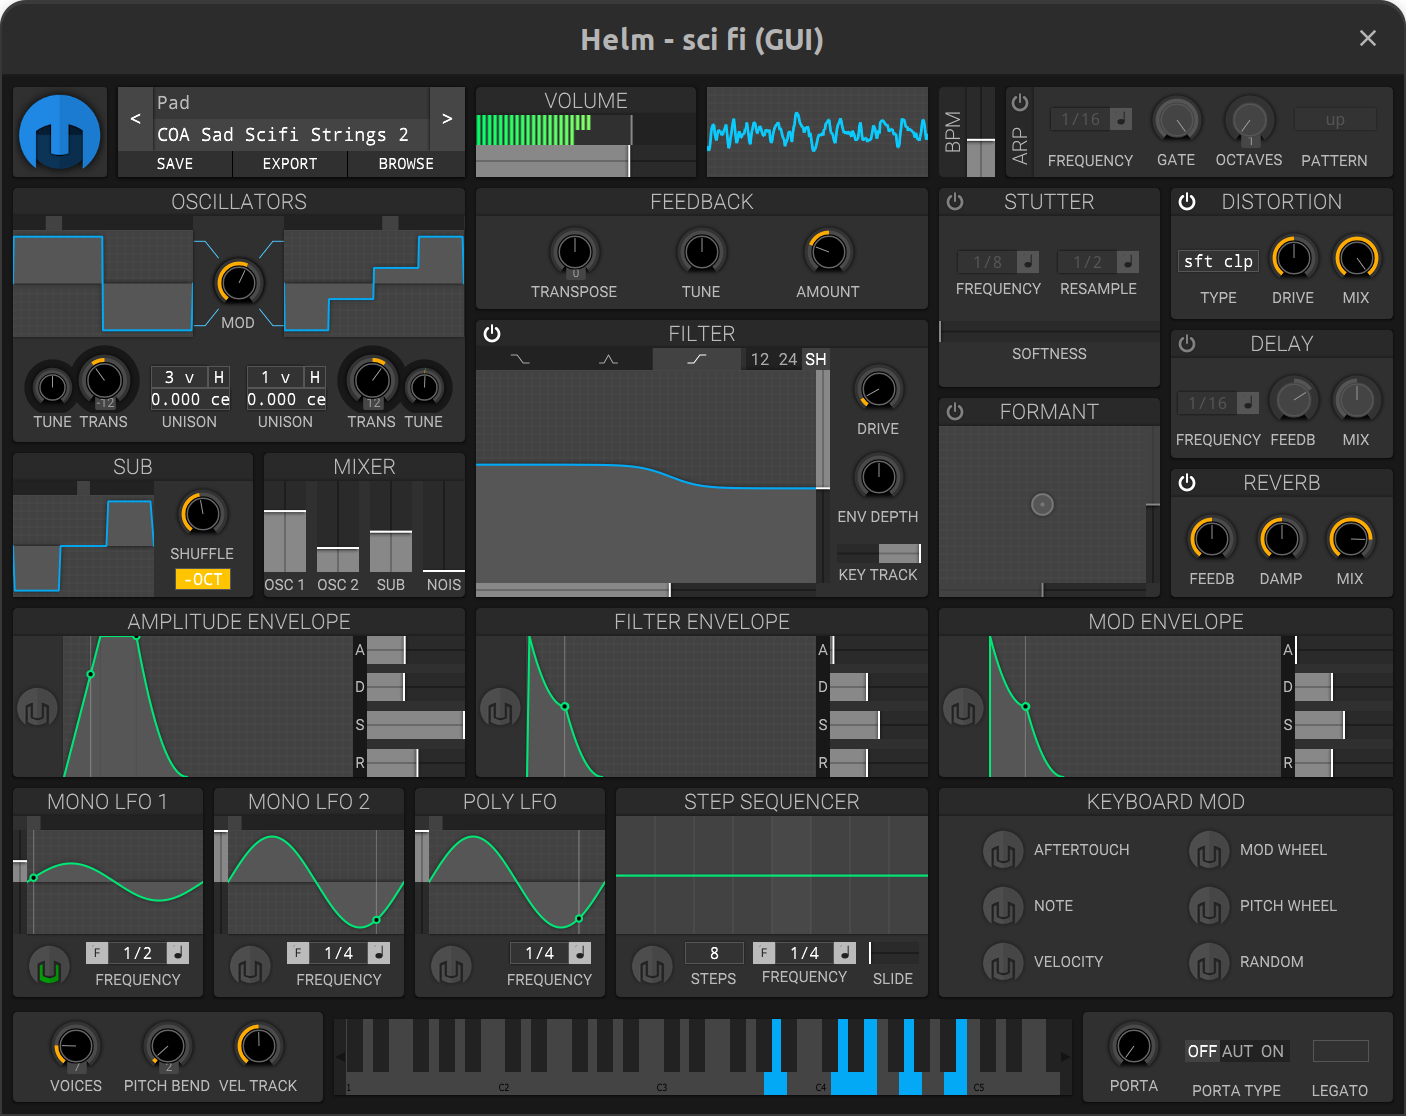The width and height of the screenshot is (1406, 1116).
Task: Click the Poly LFO modulation source icon
Action: 451,967
